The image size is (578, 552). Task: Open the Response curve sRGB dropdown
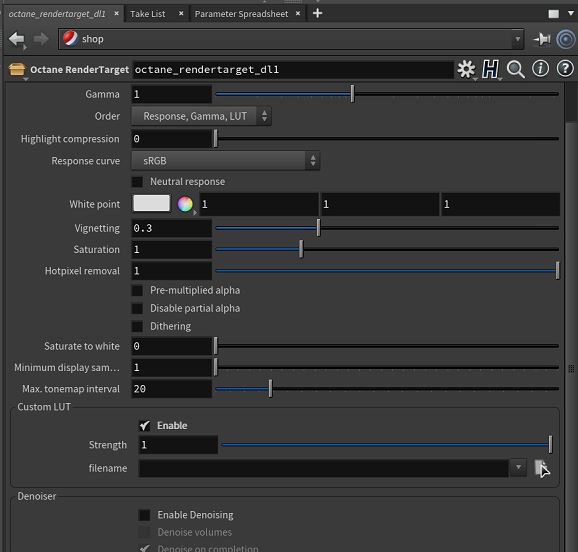tap(226, 161)
